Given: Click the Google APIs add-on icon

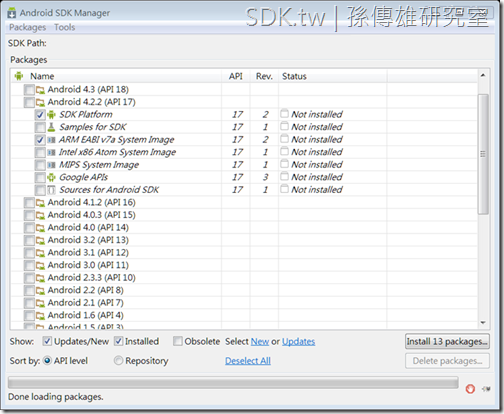Looking at the screenshot, I should point(51,177).
